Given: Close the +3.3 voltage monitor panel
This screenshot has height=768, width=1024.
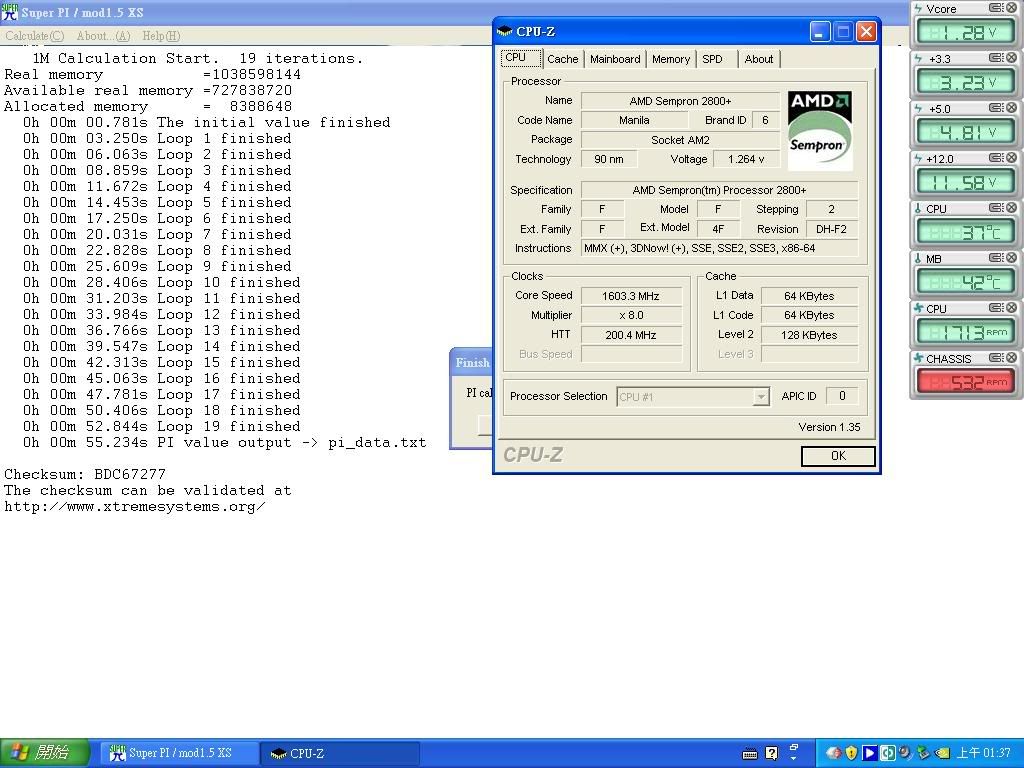Looking at the screenshot, I should point(1011,57).
